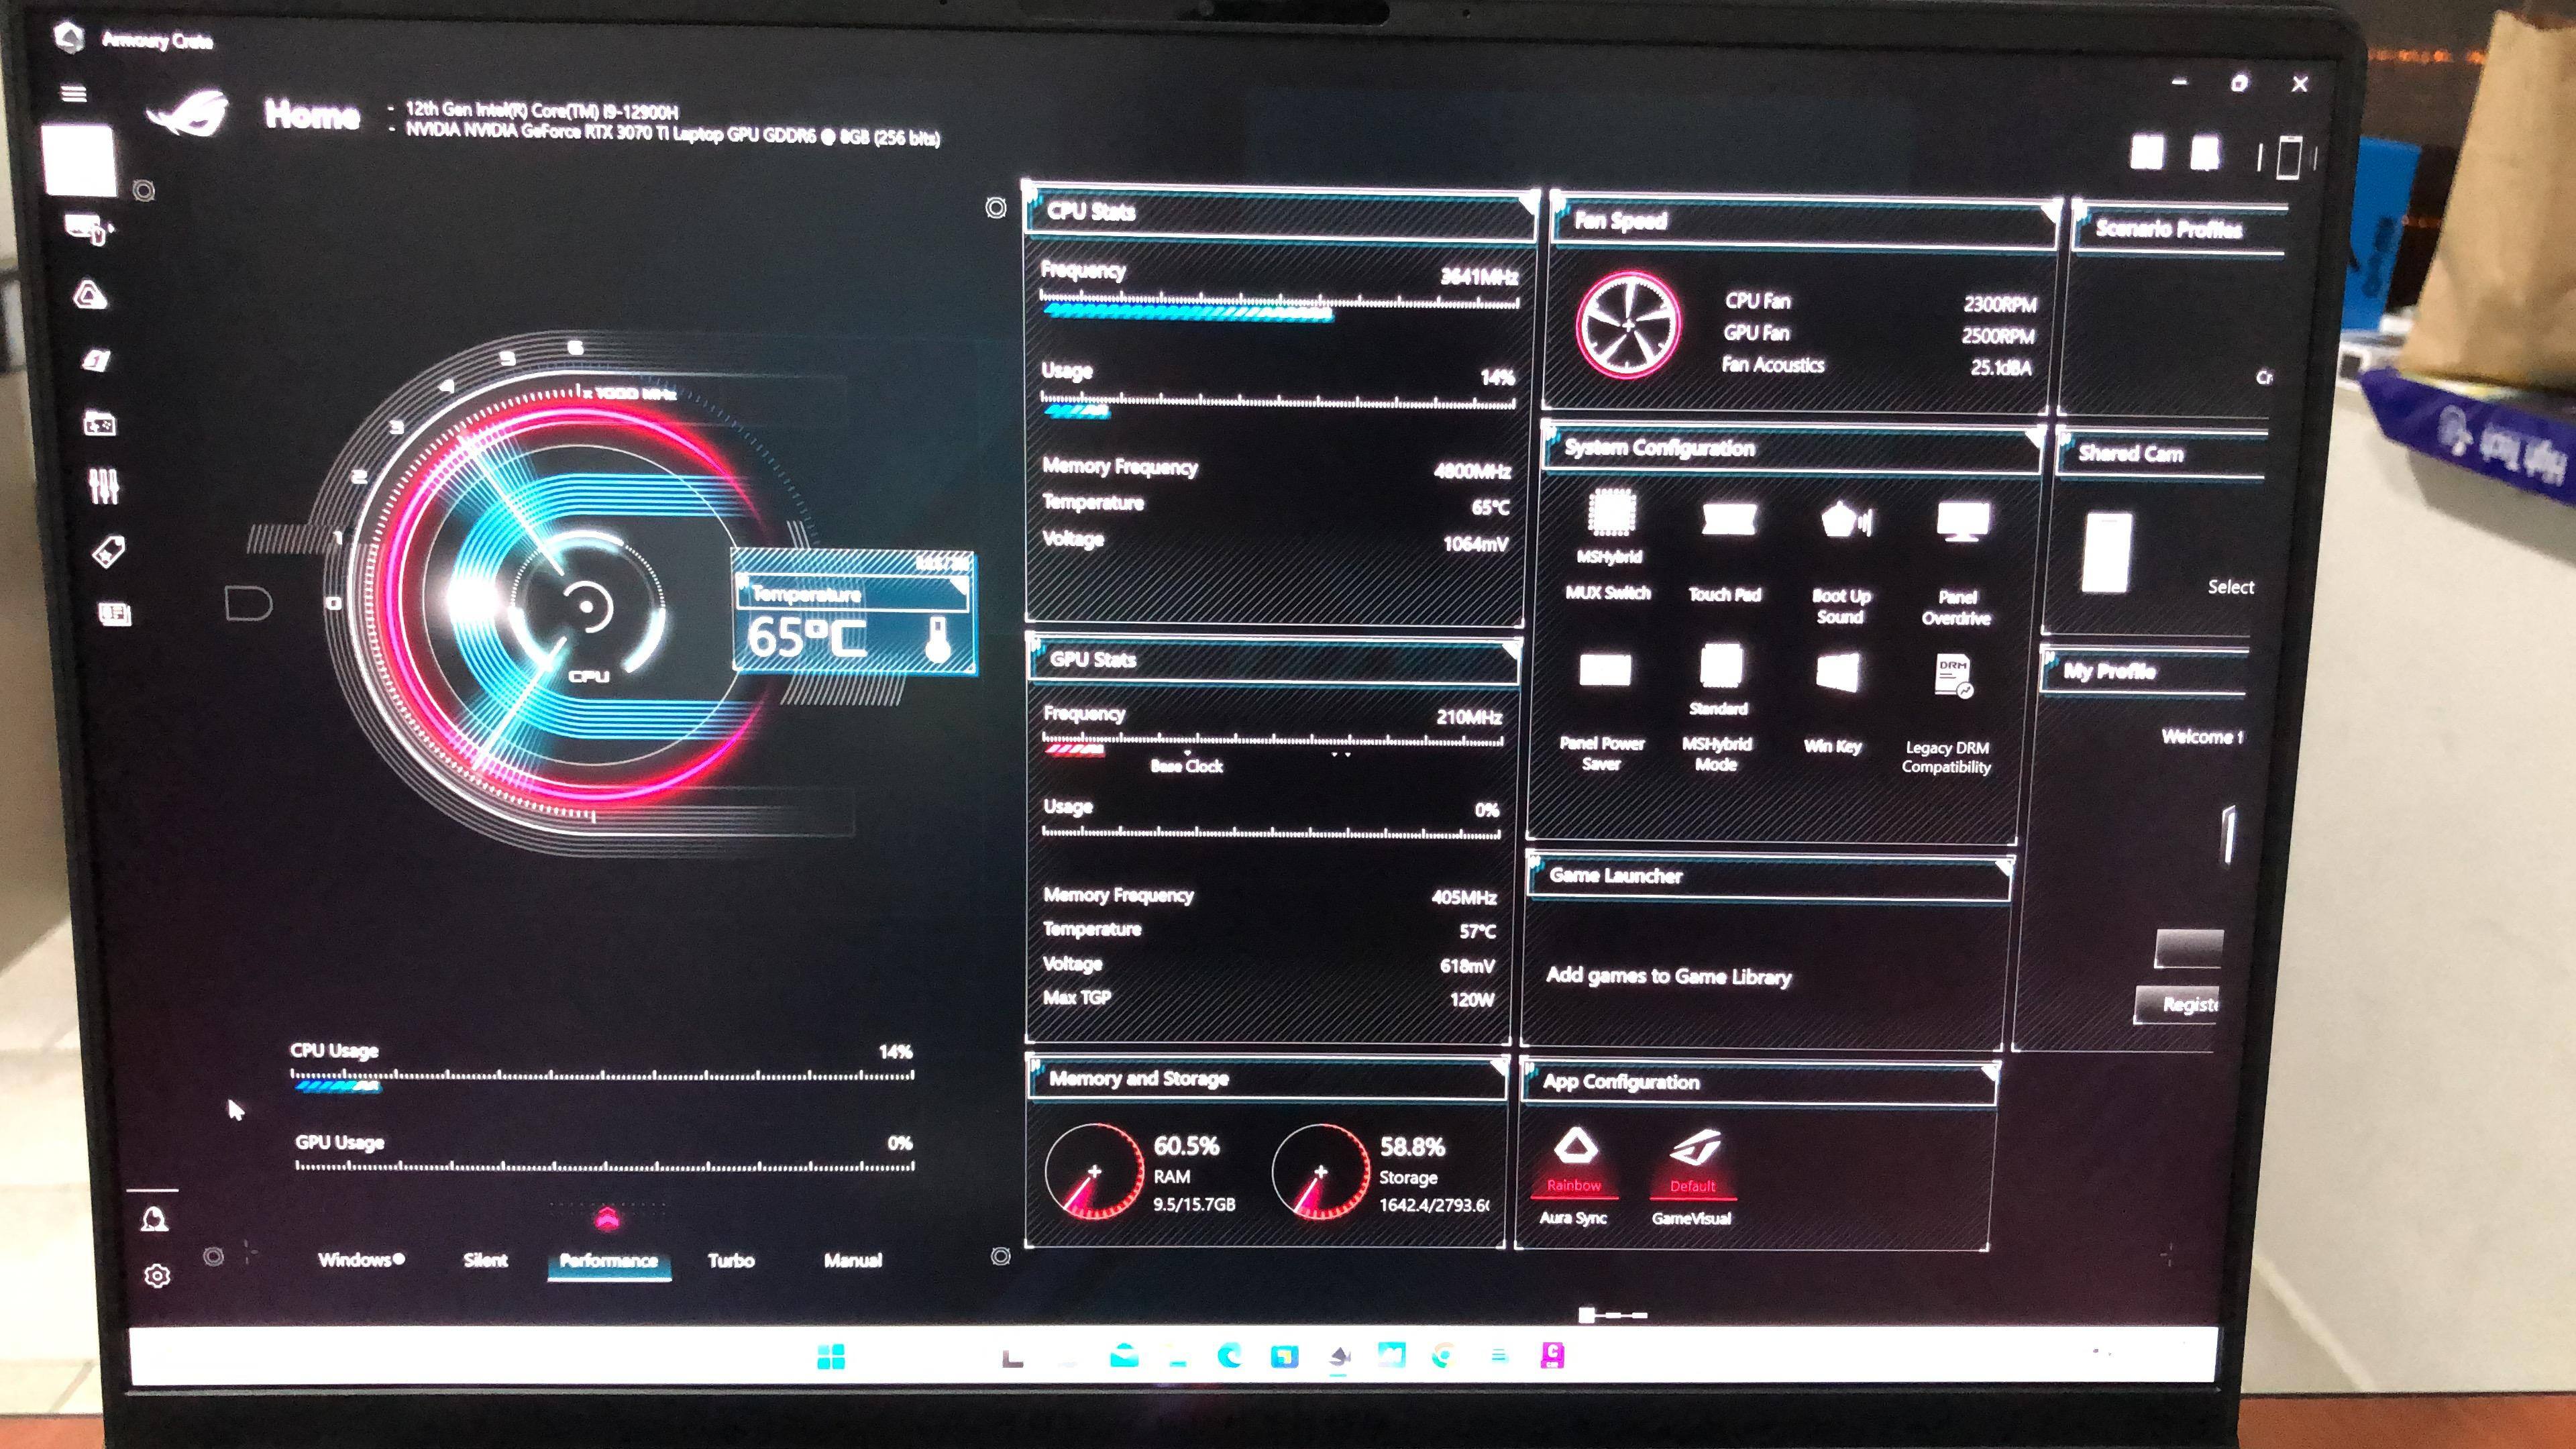2576x1449 pixels.
Task: Open the hamburger menu in sidebar
Action: (x=74, y=94)
